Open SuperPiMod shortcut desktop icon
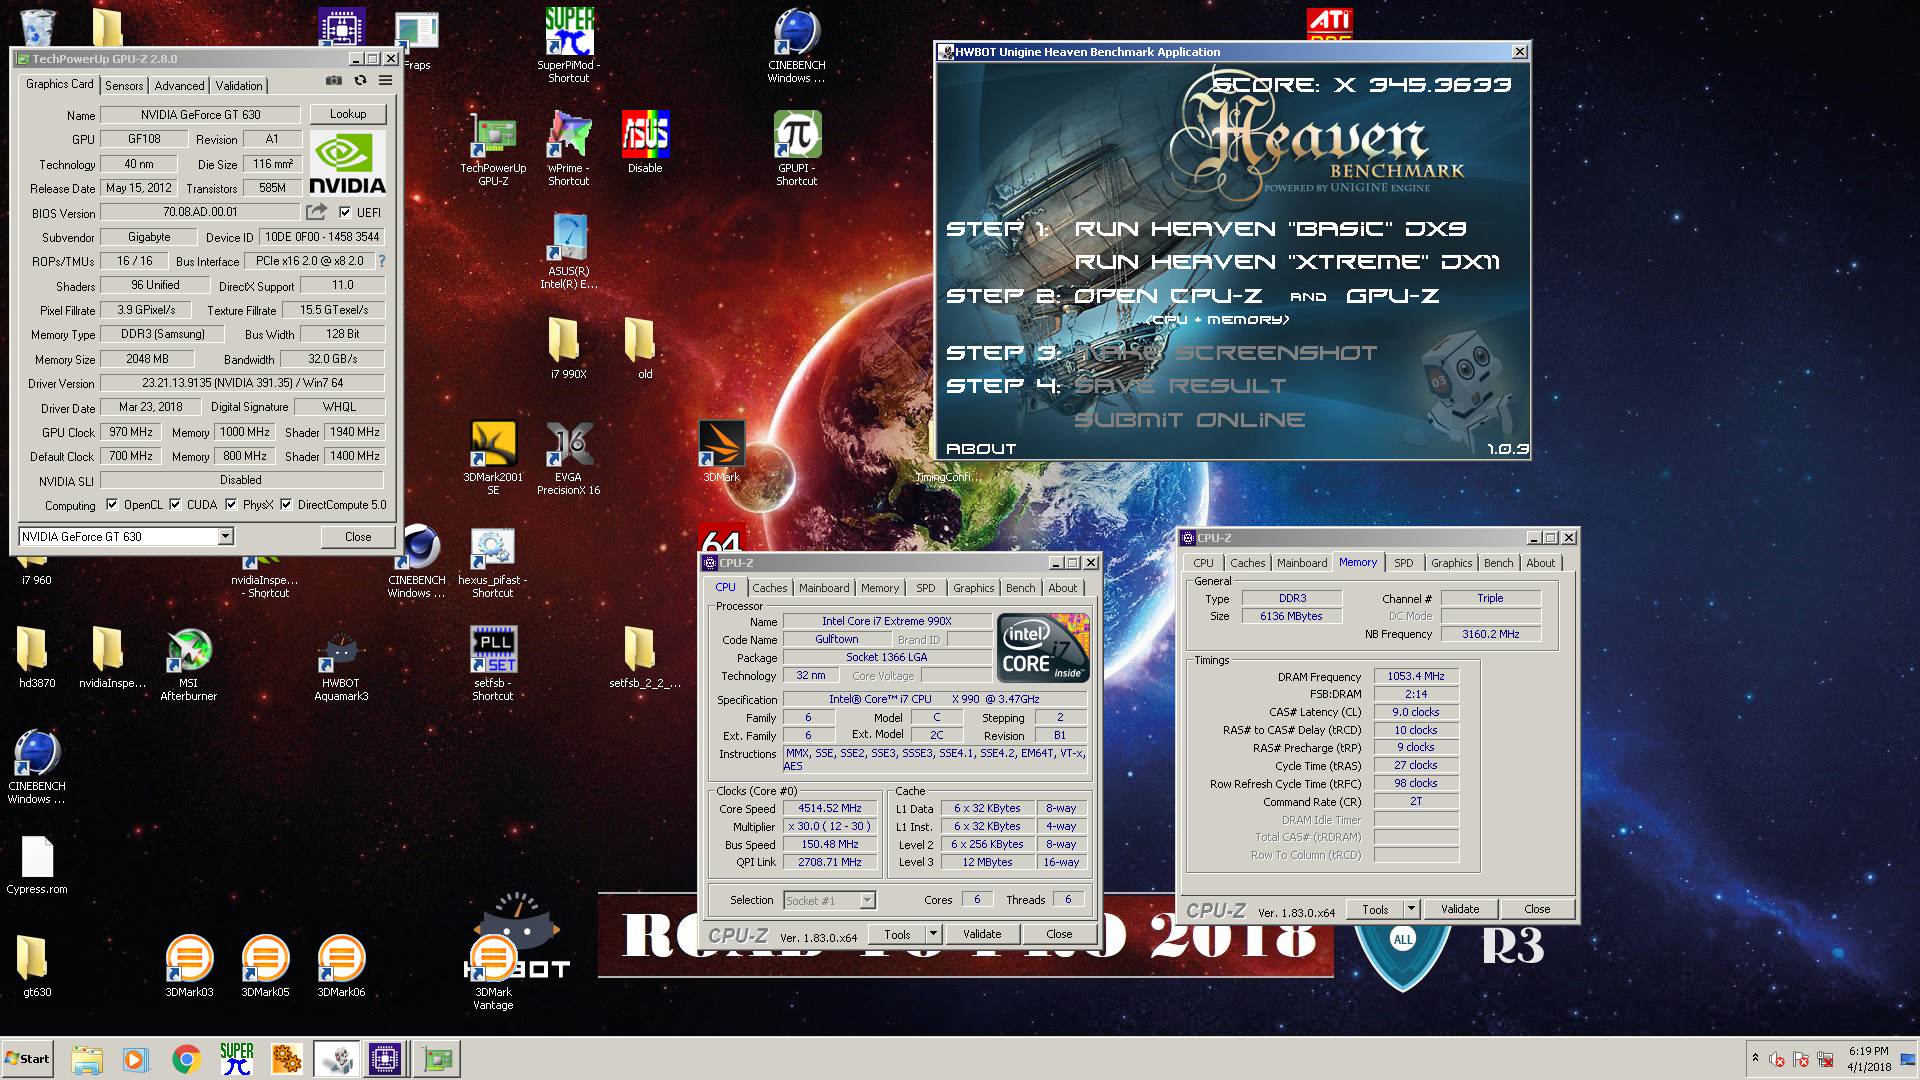This screenshot has width=1920, height=1080. pos(569,45)
